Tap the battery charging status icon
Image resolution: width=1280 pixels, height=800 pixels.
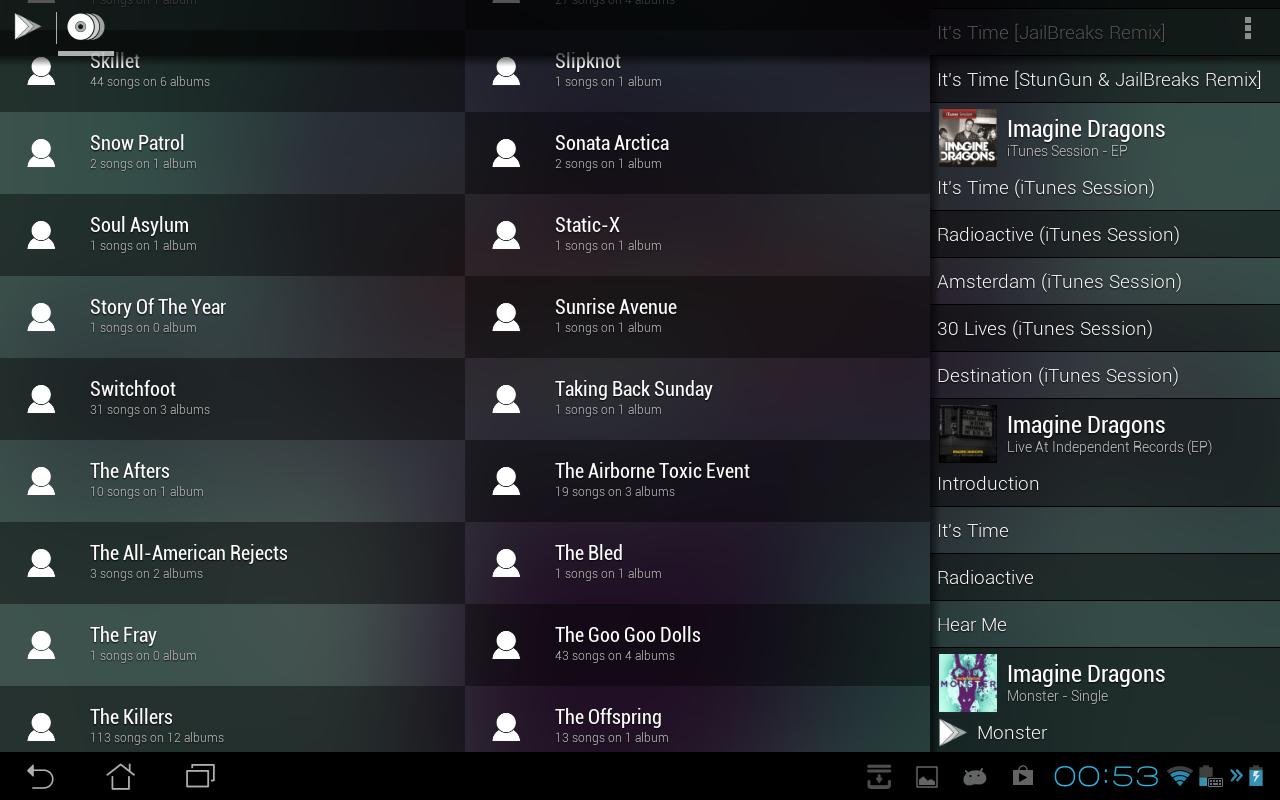tap(1256, 777)
